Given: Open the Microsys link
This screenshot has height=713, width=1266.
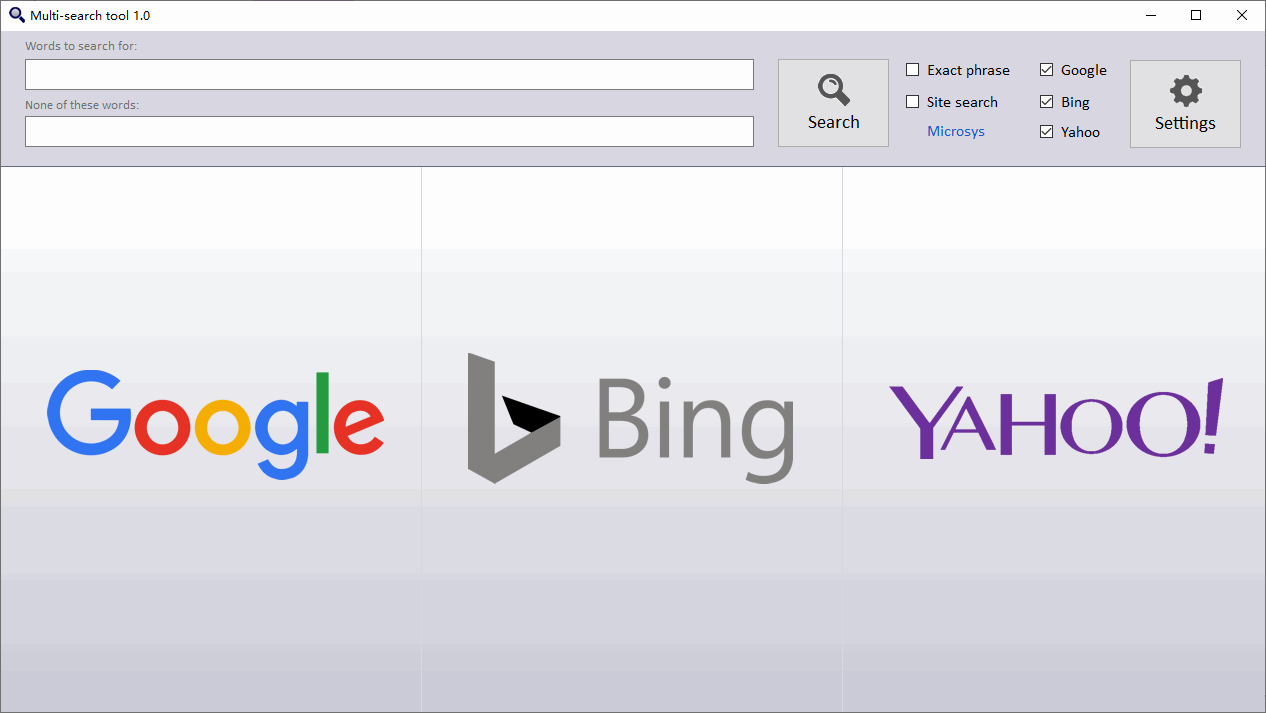Looking at the screenshot, I should (955, 132).
